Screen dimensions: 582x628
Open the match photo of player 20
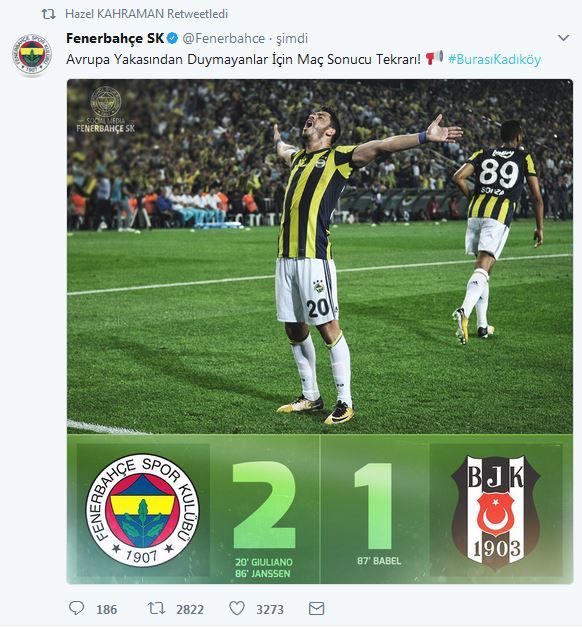click(320, 256)
